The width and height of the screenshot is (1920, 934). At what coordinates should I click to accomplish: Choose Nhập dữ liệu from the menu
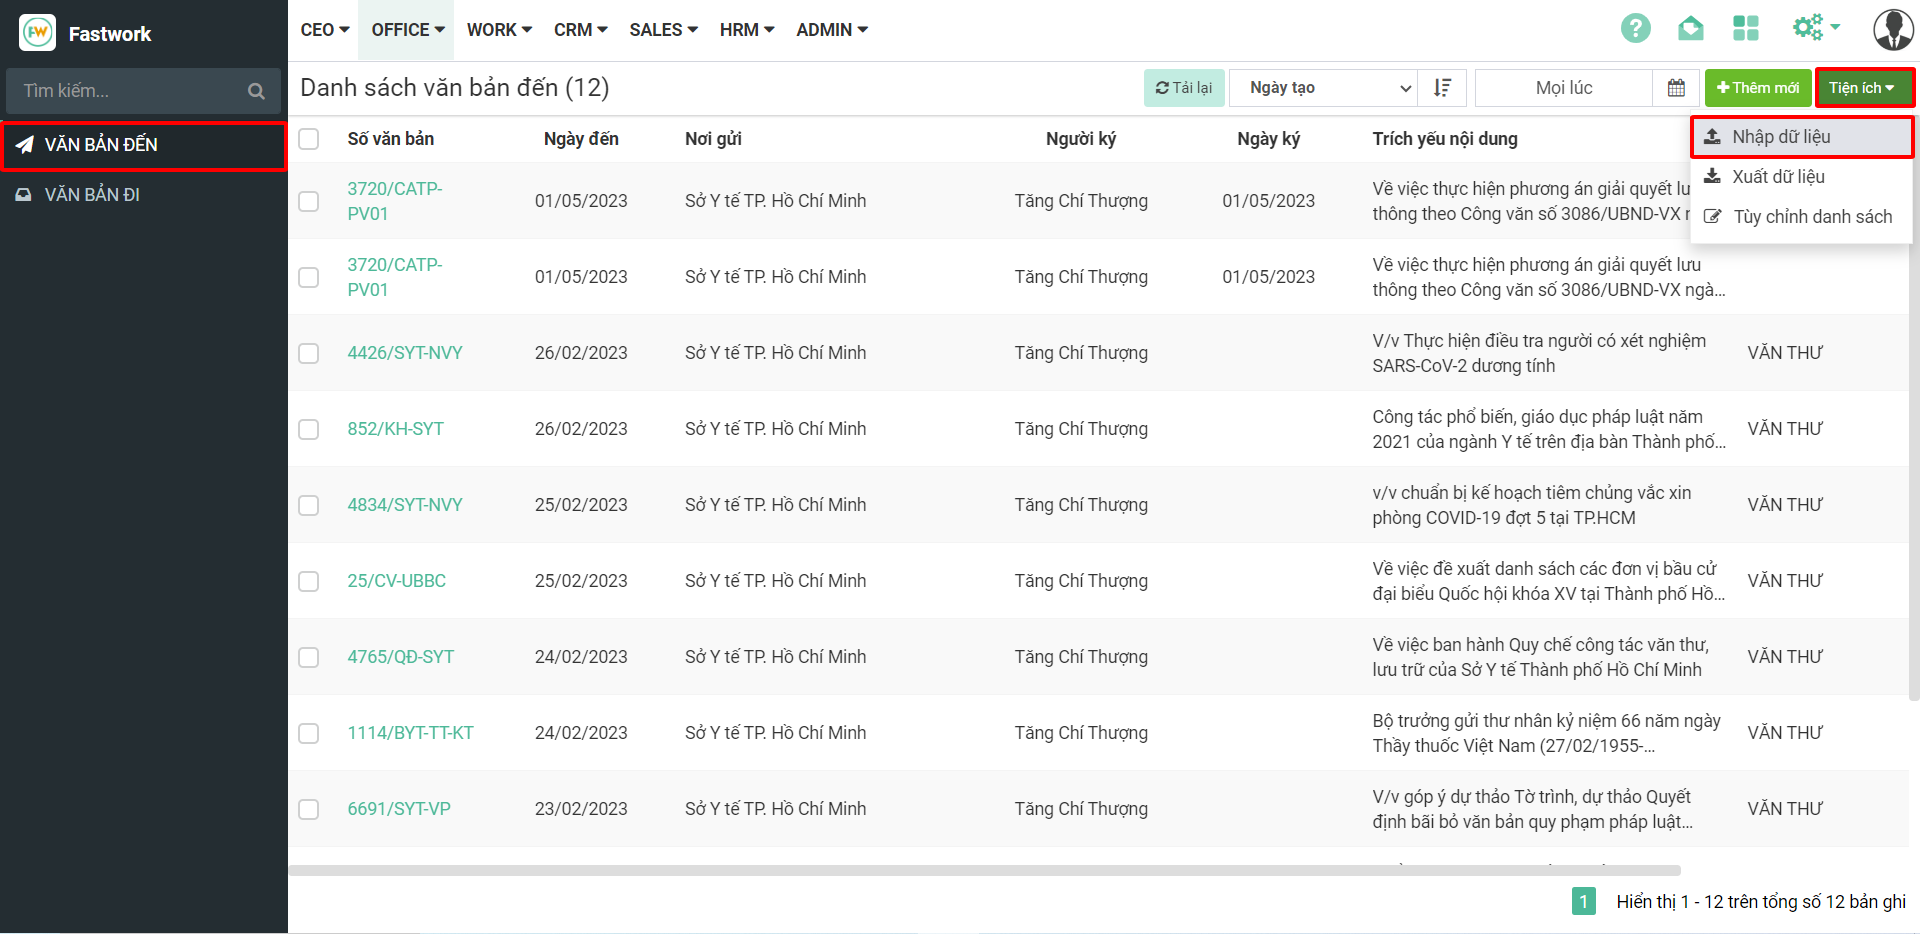(x=1781, y=137)
